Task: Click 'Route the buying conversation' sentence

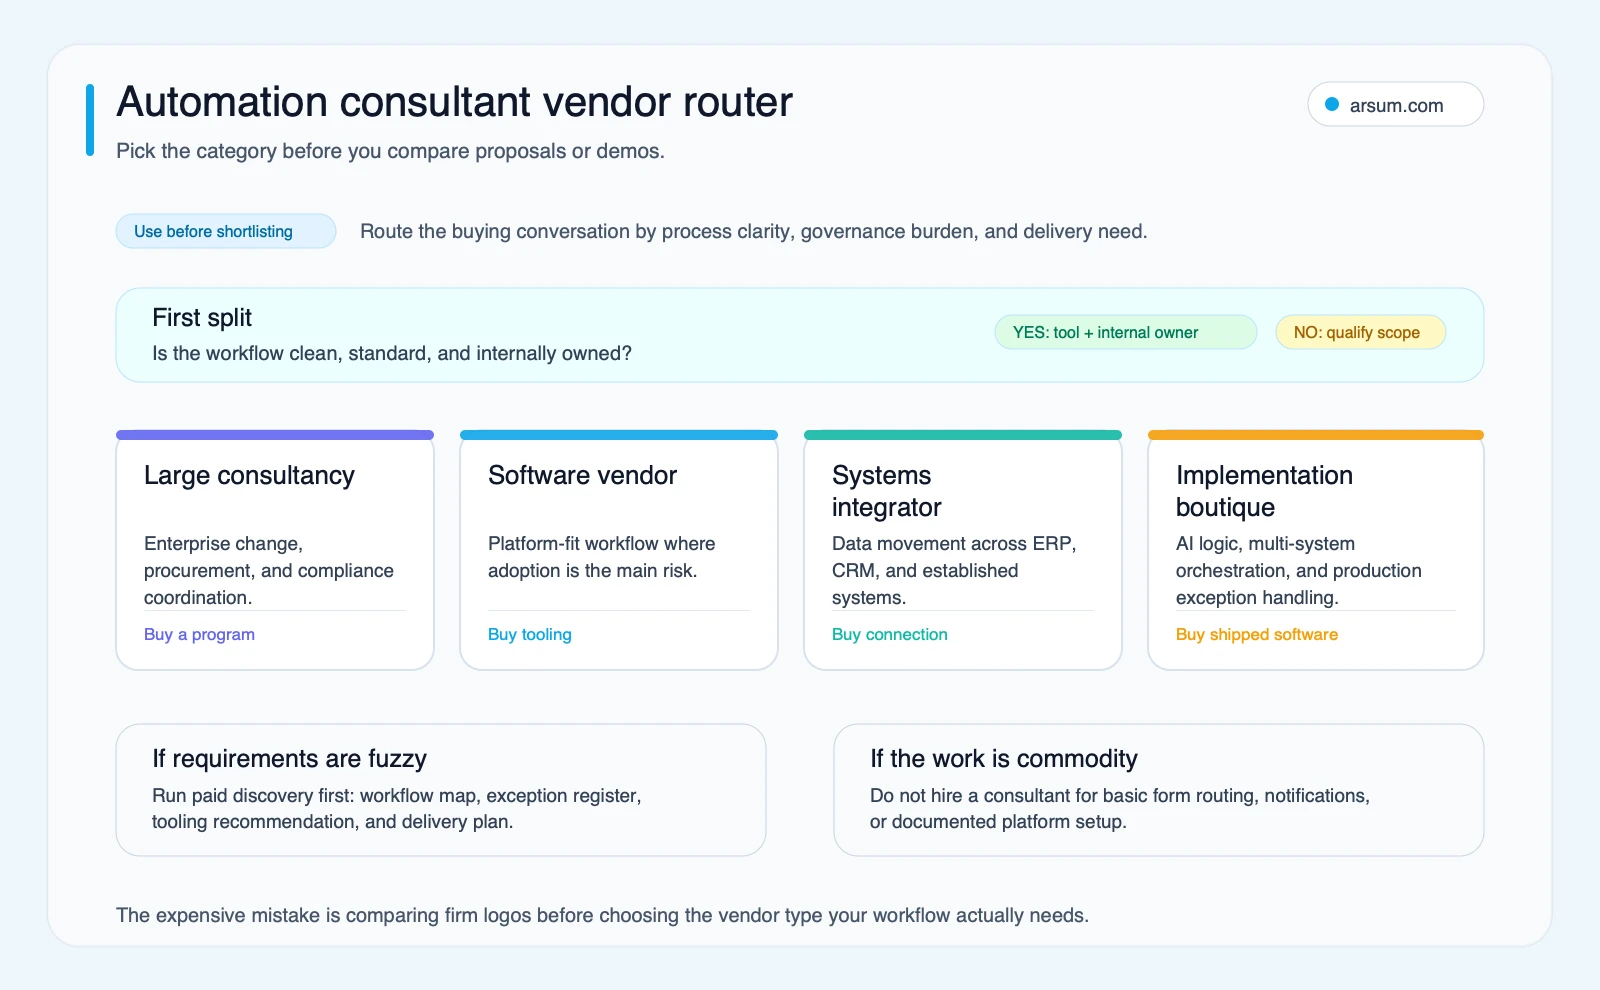Action: point(754,231)
